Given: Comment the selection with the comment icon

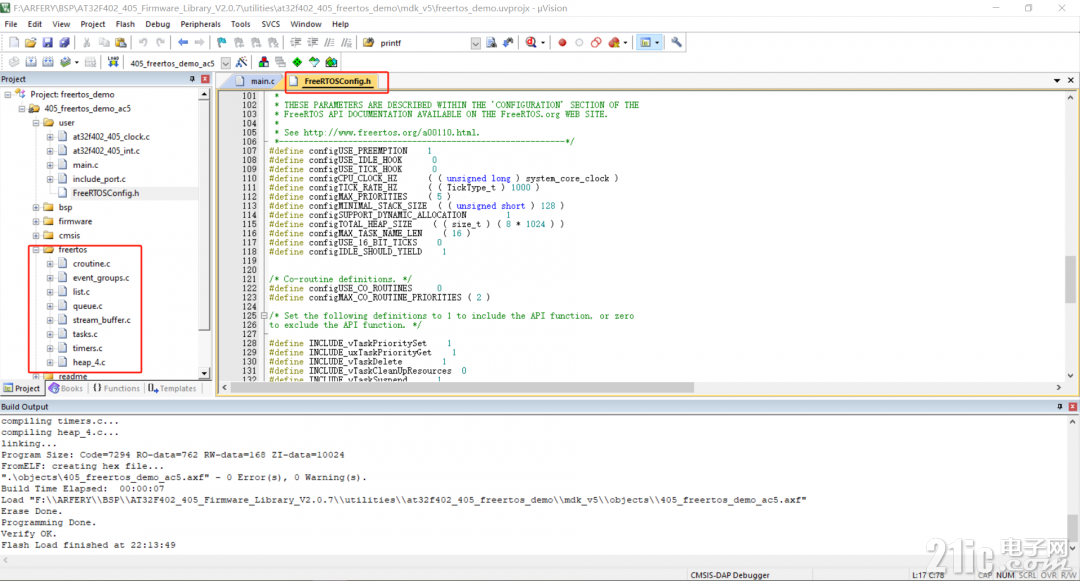Looking at the screenshot, I should tap(330, 43).
